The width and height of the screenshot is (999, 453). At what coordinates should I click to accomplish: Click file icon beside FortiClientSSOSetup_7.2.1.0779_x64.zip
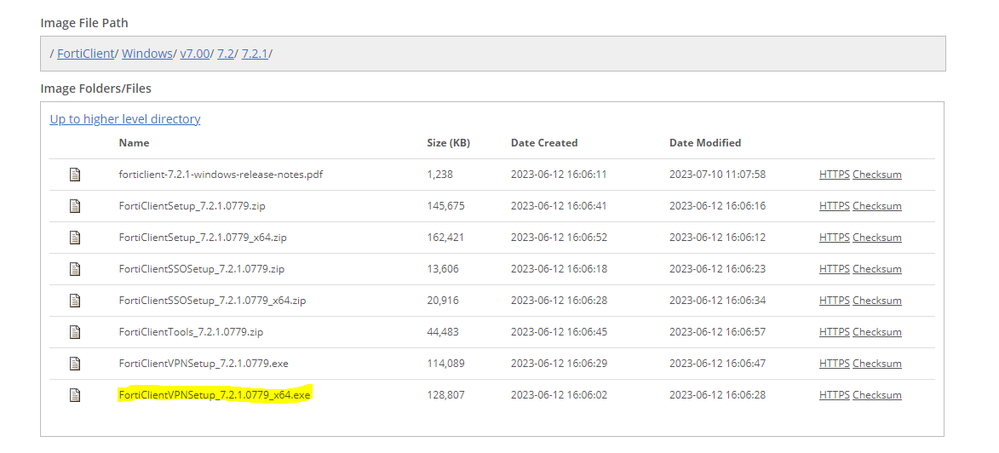pyautogui.click(x=74, y=301)
